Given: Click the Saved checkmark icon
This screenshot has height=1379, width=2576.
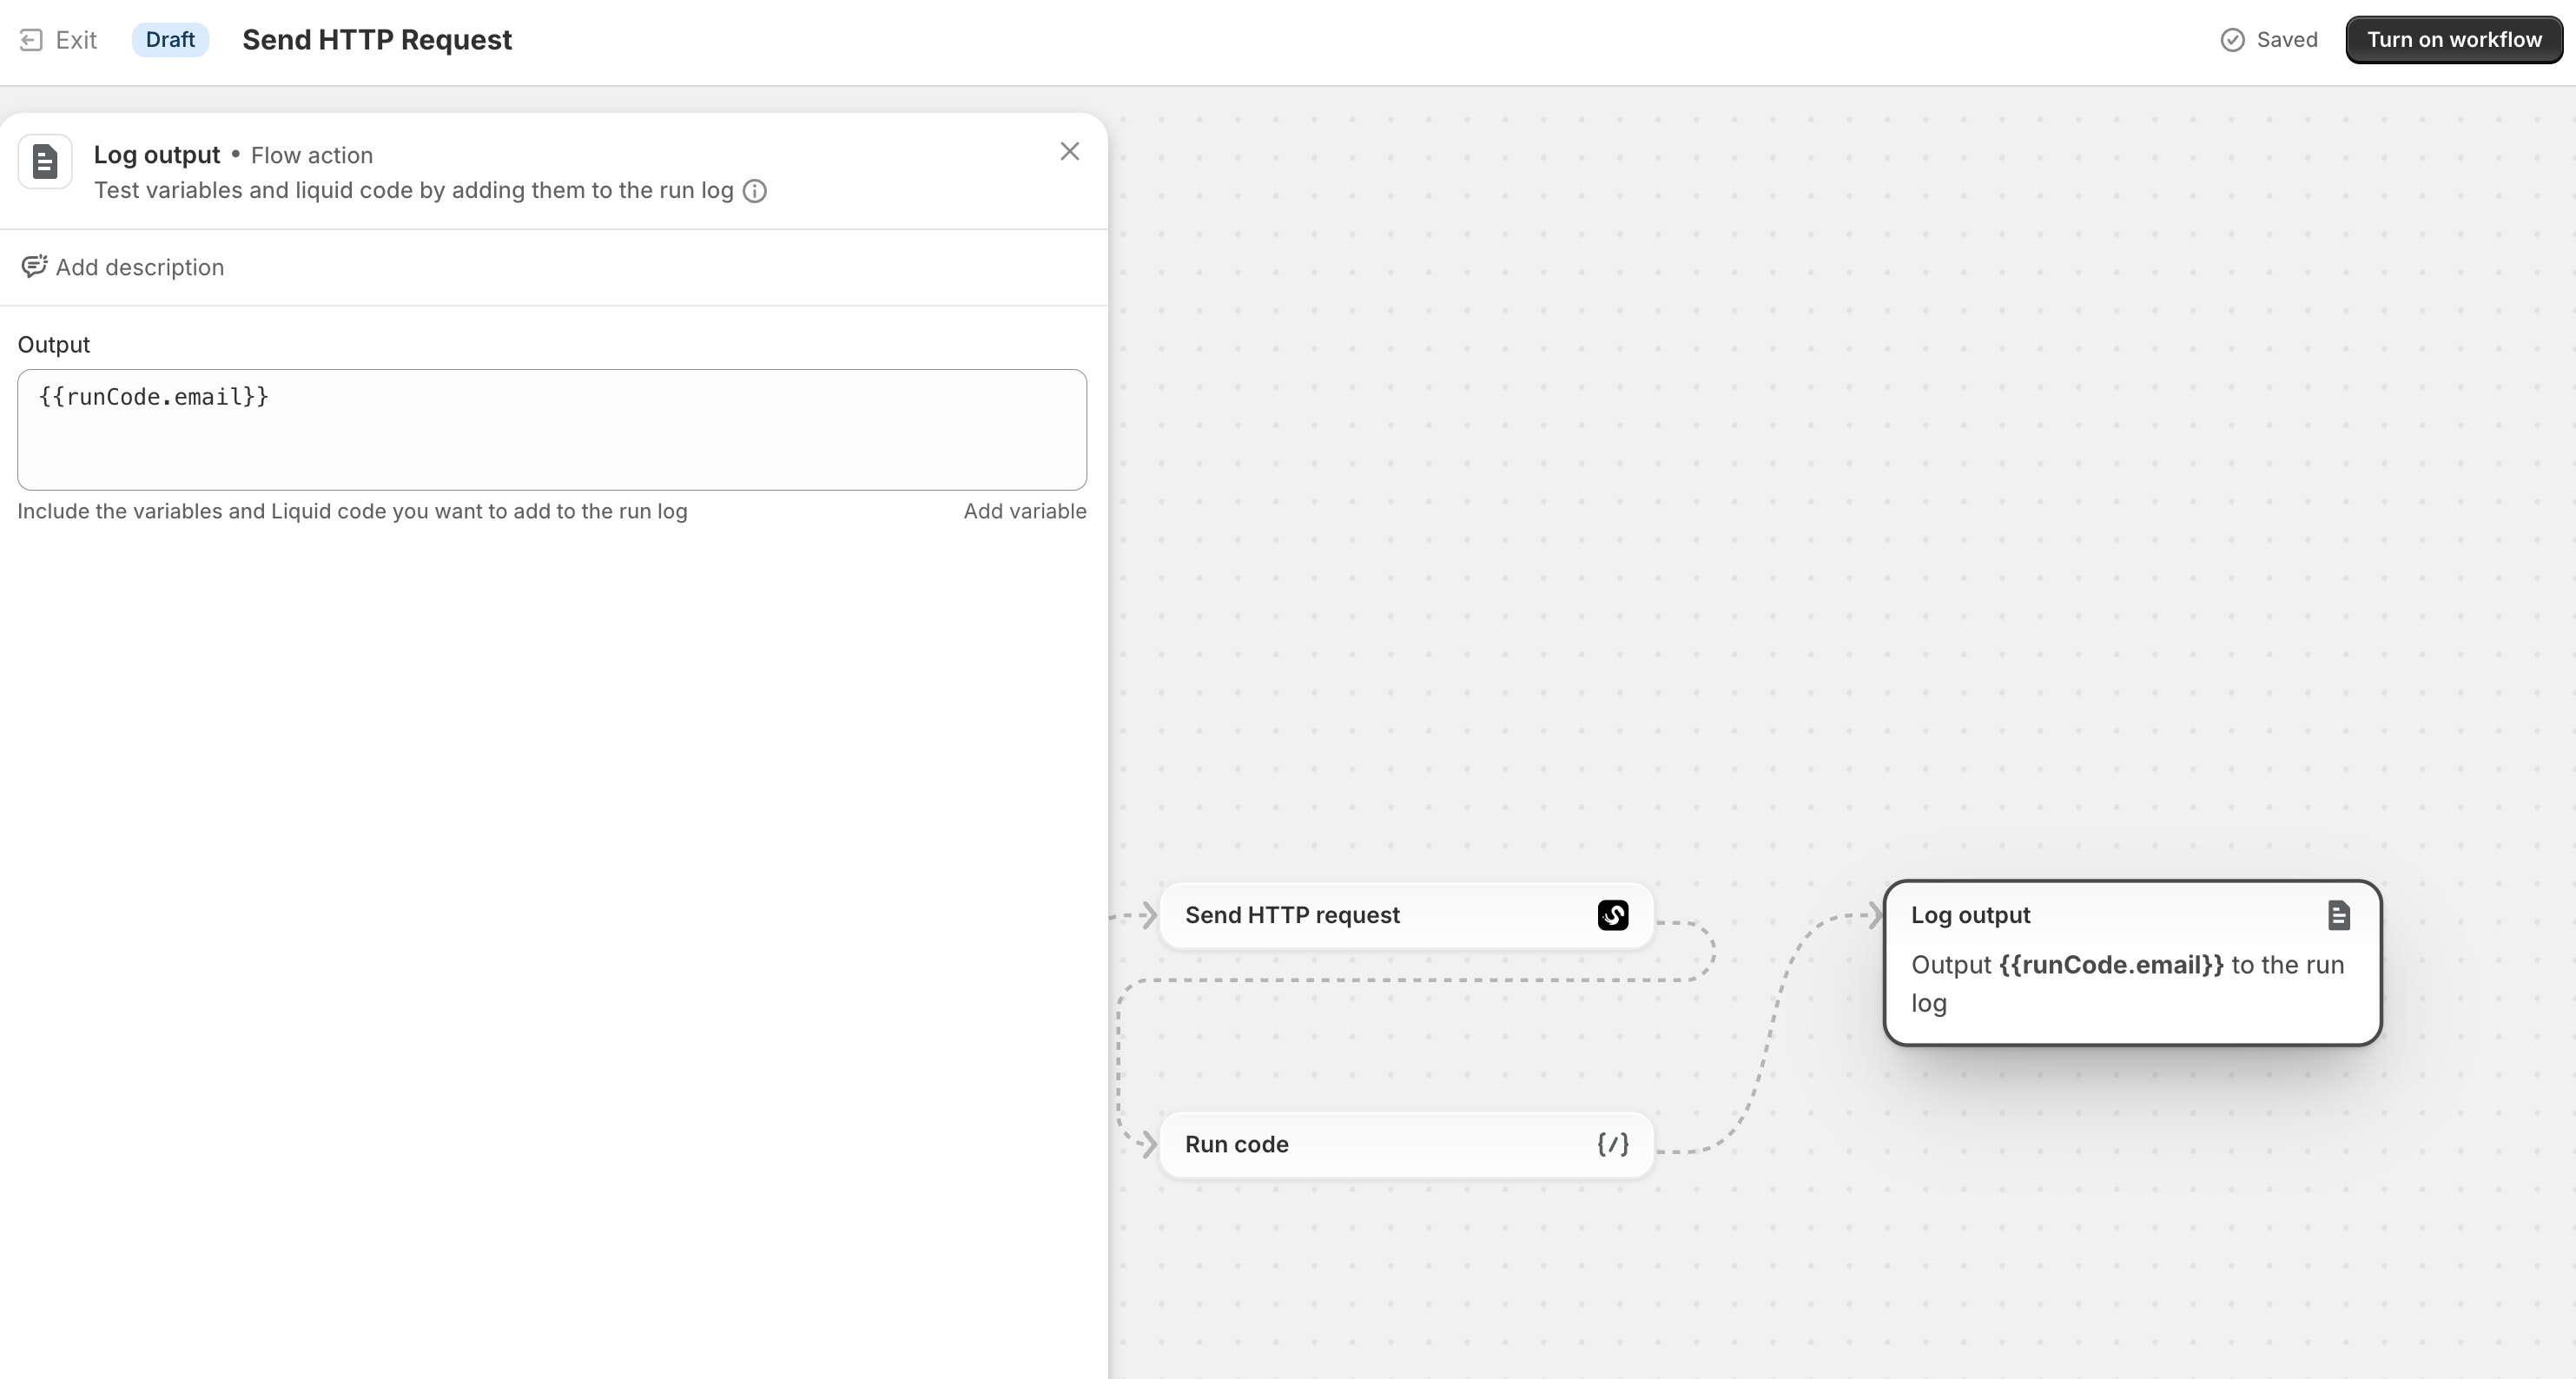Looking at the screenshot, I should pos(2232,40).
